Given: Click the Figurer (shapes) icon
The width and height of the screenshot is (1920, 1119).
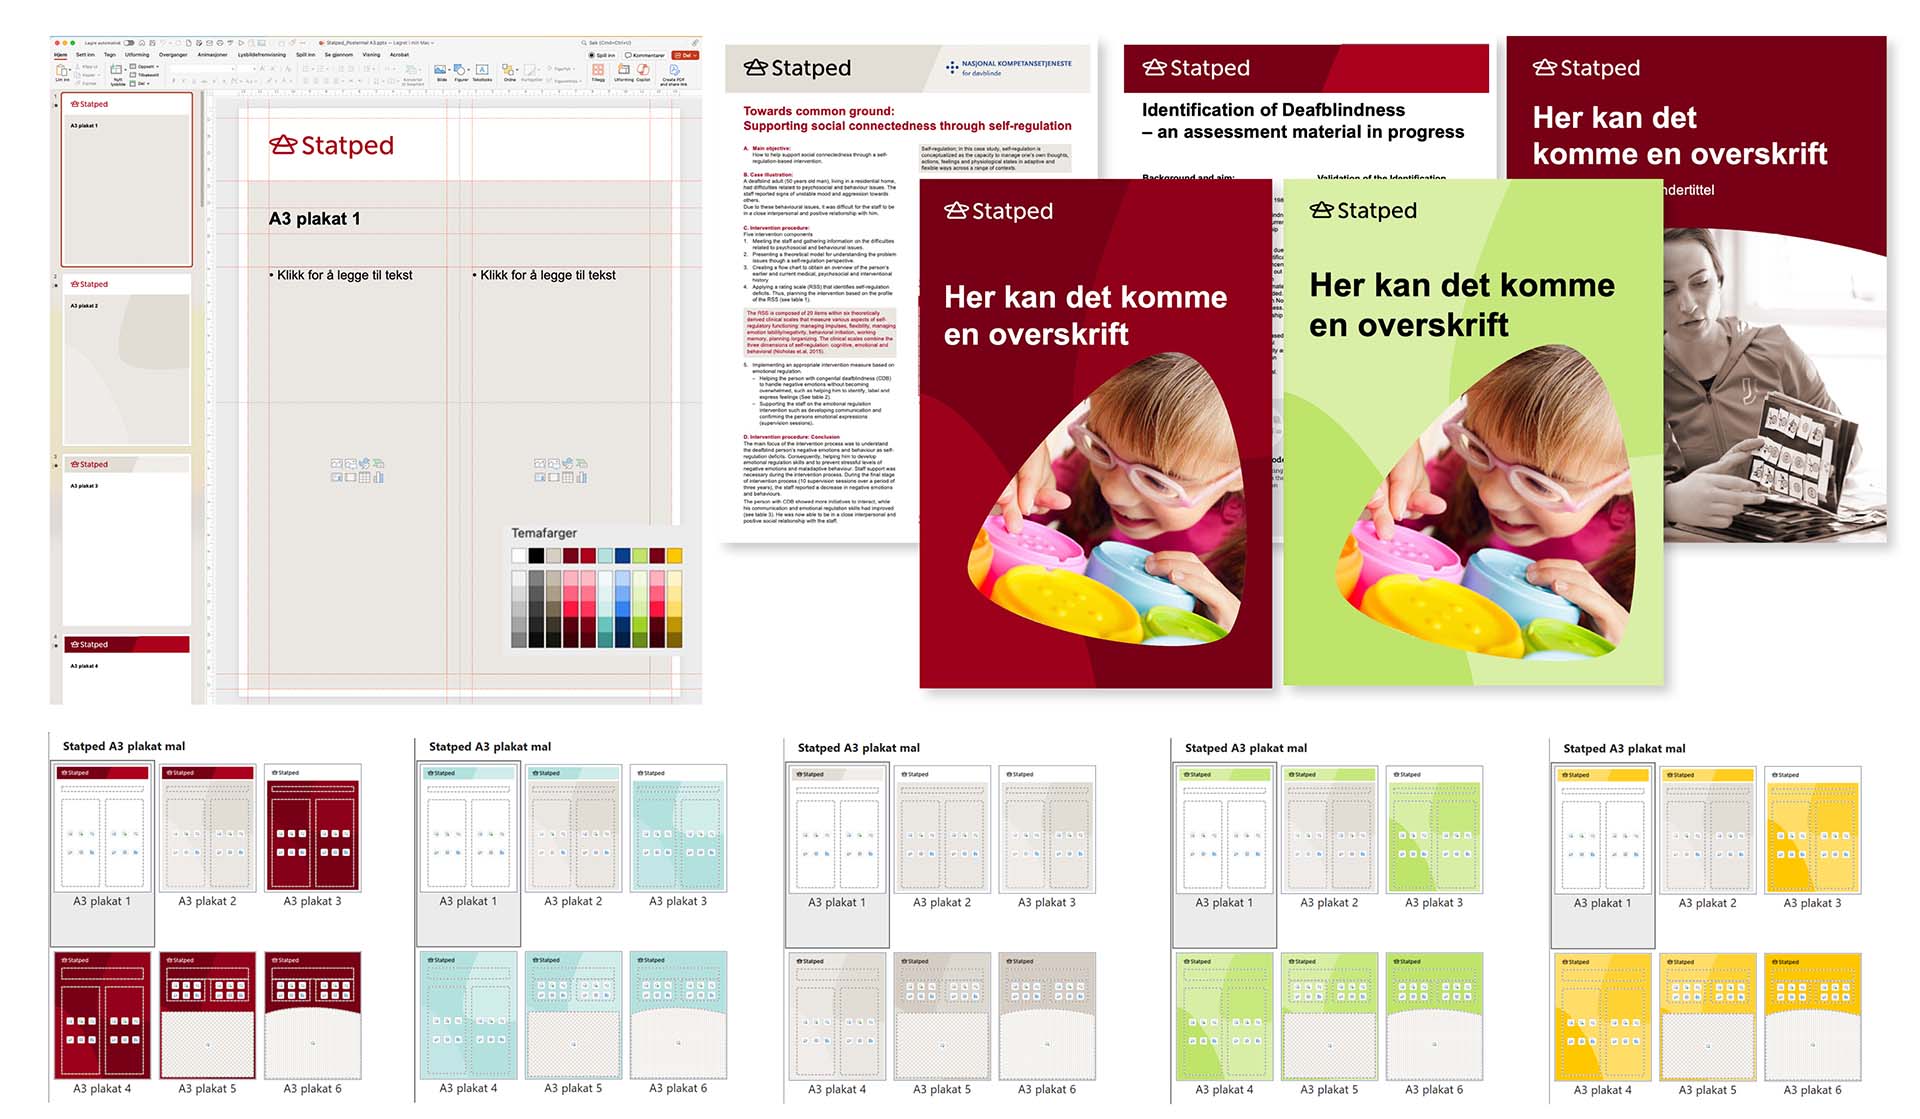Looking at the screenshot, I should pos(459,70).
